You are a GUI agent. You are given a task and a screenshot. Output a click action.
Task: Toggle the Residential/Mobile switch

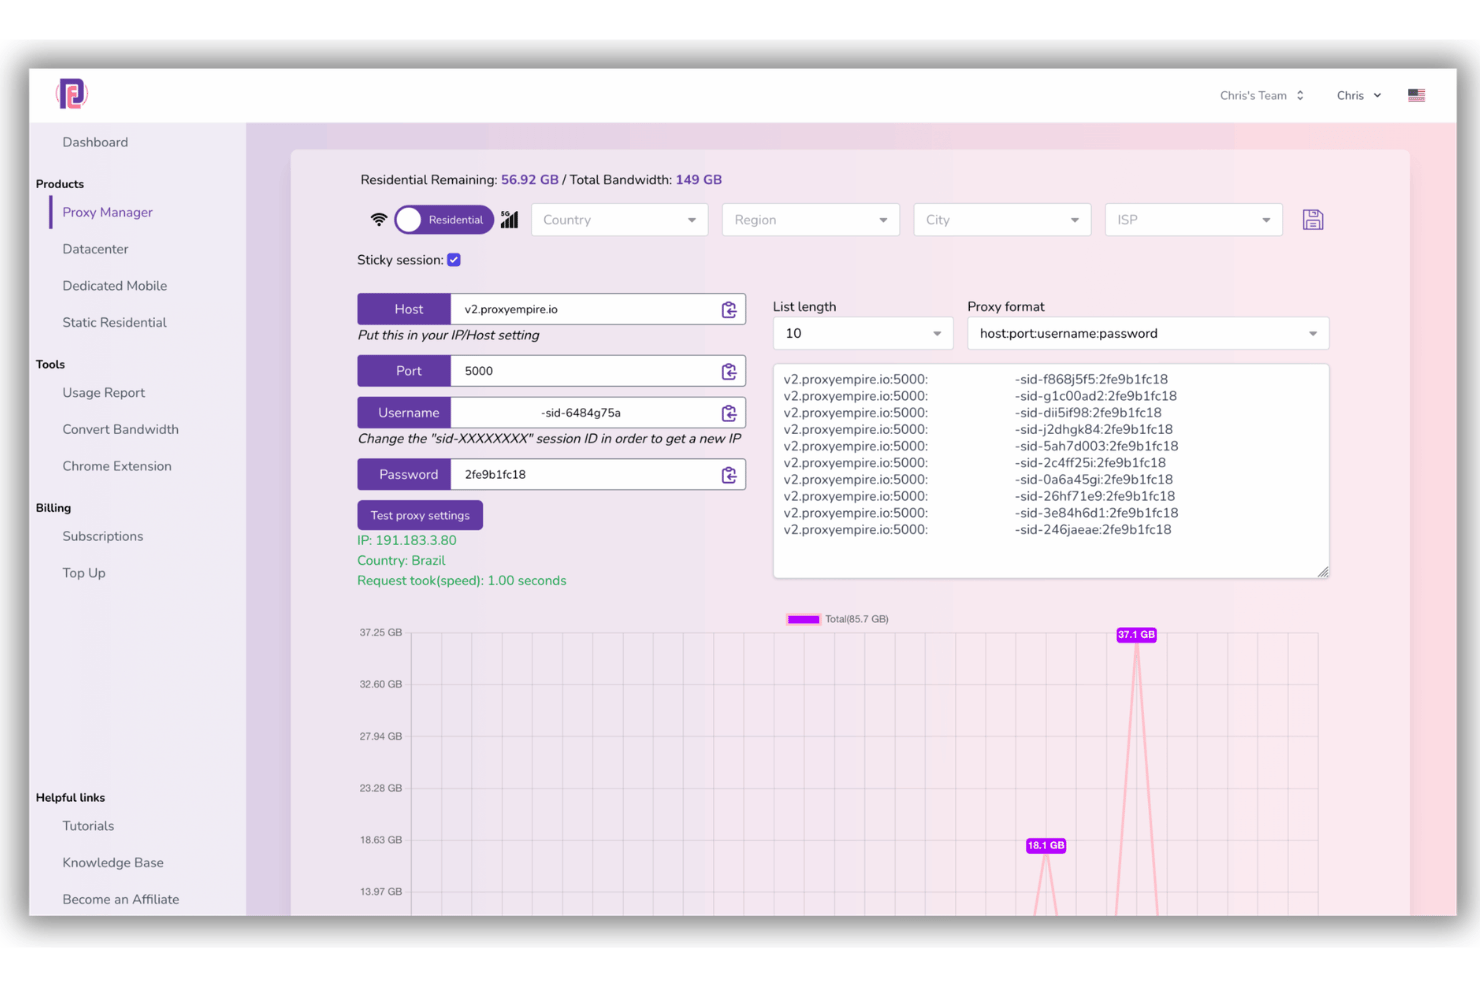(444, 220)
